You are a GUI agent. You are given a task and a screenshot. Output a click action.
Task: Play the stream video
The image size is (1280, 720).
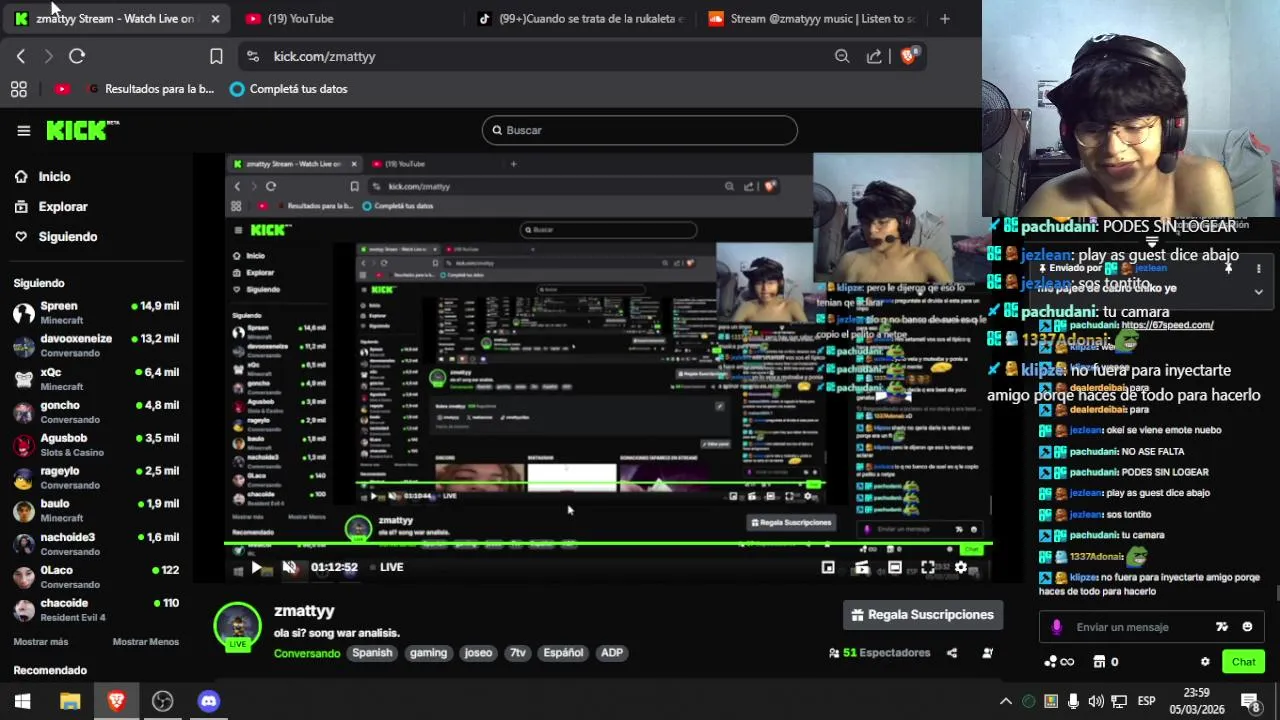pyautogui.click(x=256, y=567)
